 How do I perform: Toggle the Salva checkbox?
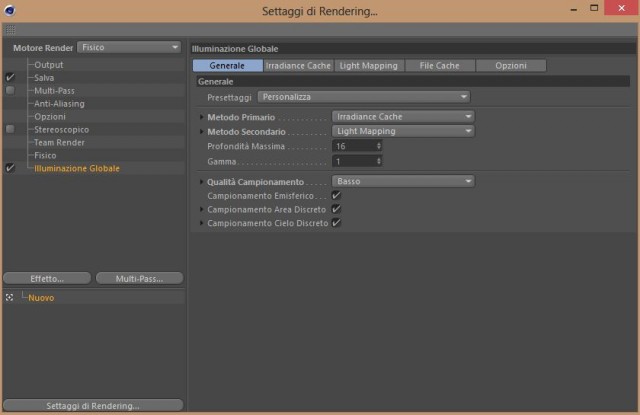point(10,77)
